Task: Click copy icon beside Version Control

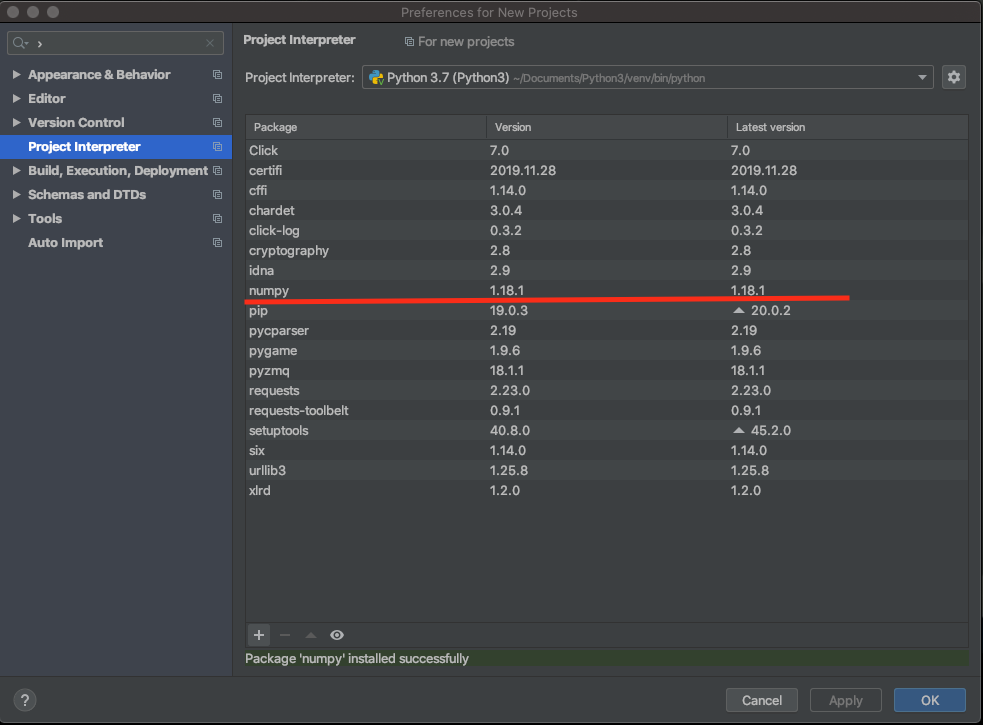Action: [218, 122]
